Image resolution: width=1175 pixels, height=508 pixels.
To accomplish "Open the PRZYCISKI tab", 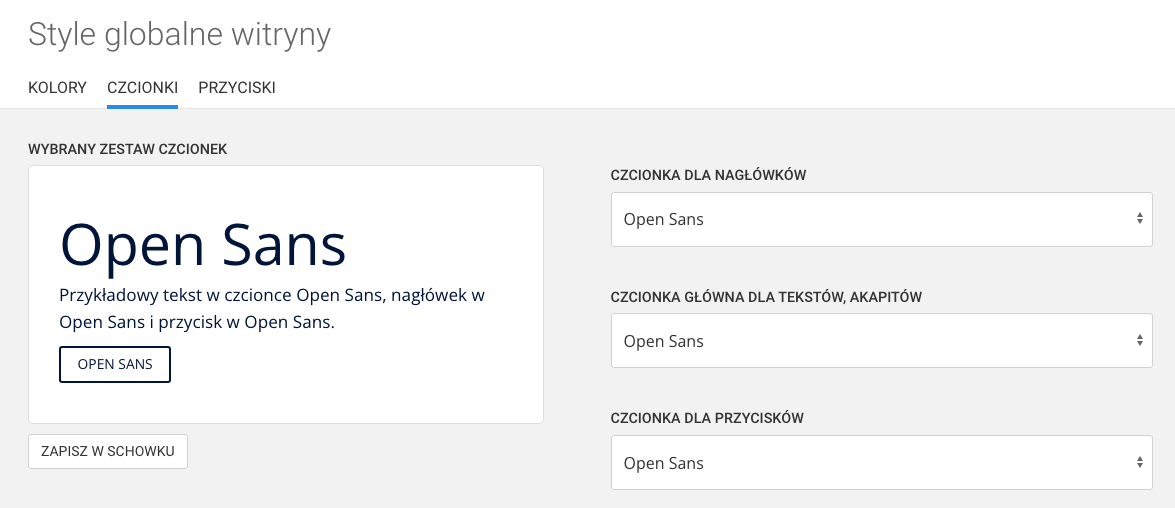I will [237, 88].
